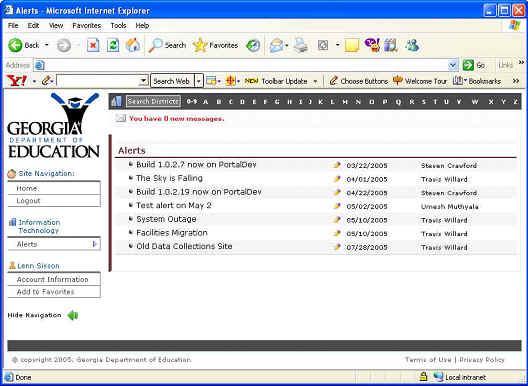This screenshot has height=386, width=528.
Task: Open the History icon in toolbar
Action: 253,45
